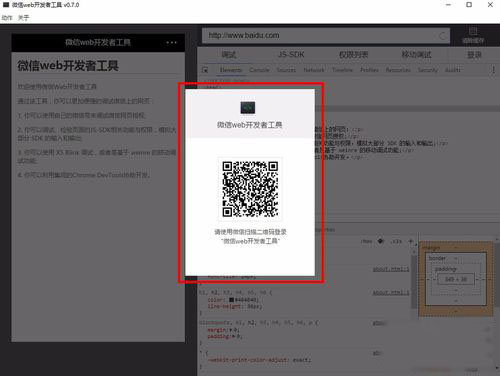
Task: Open the 关于 menu
Action: click(x=23, y=18)
